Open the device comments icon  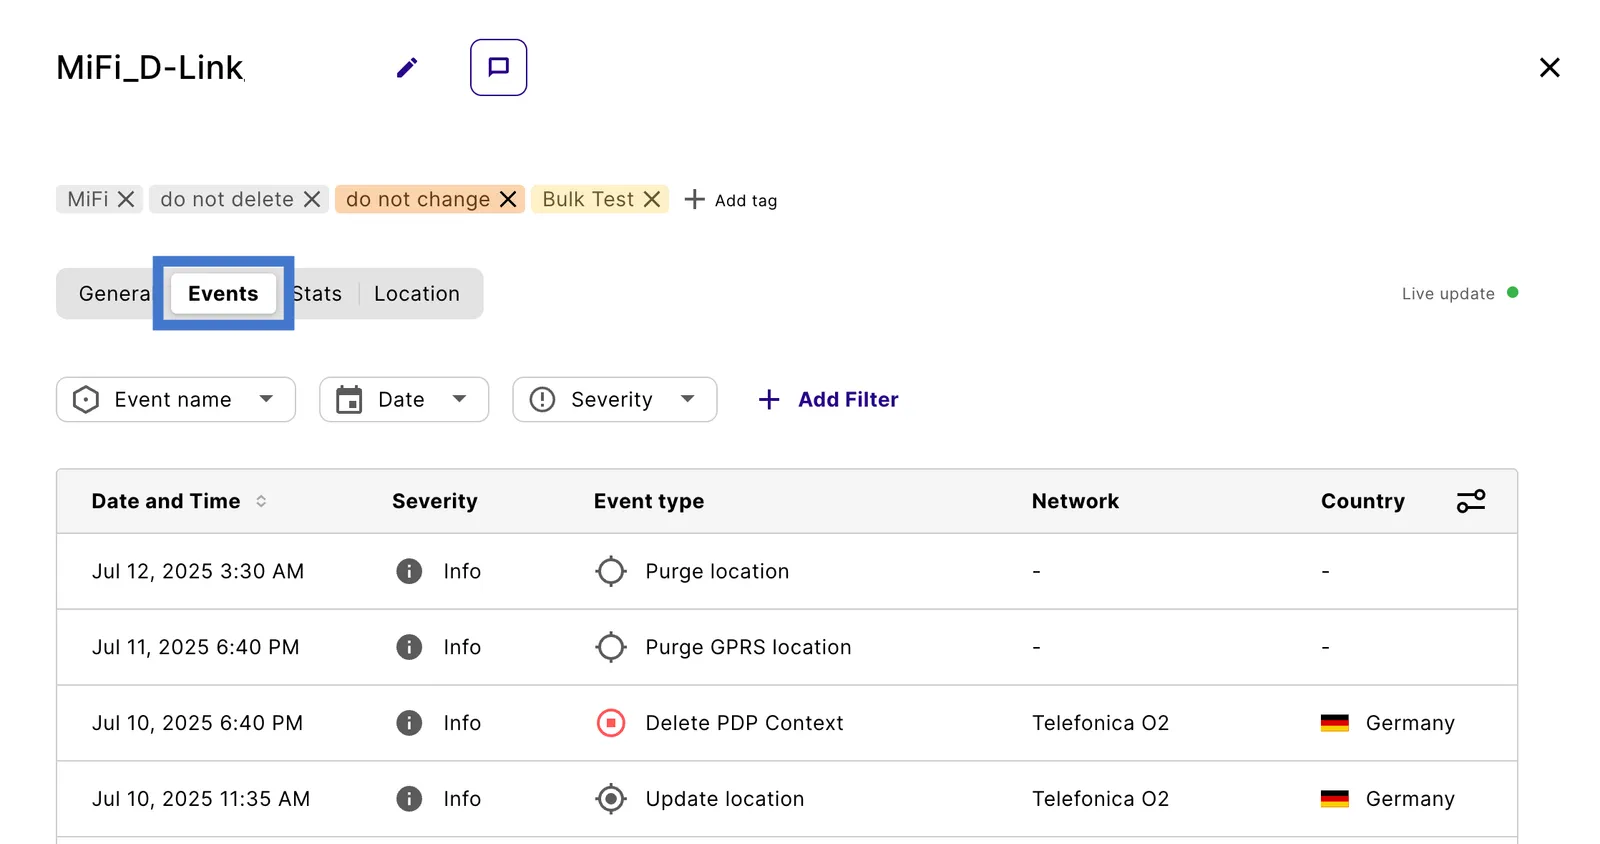tap(498, 67)
